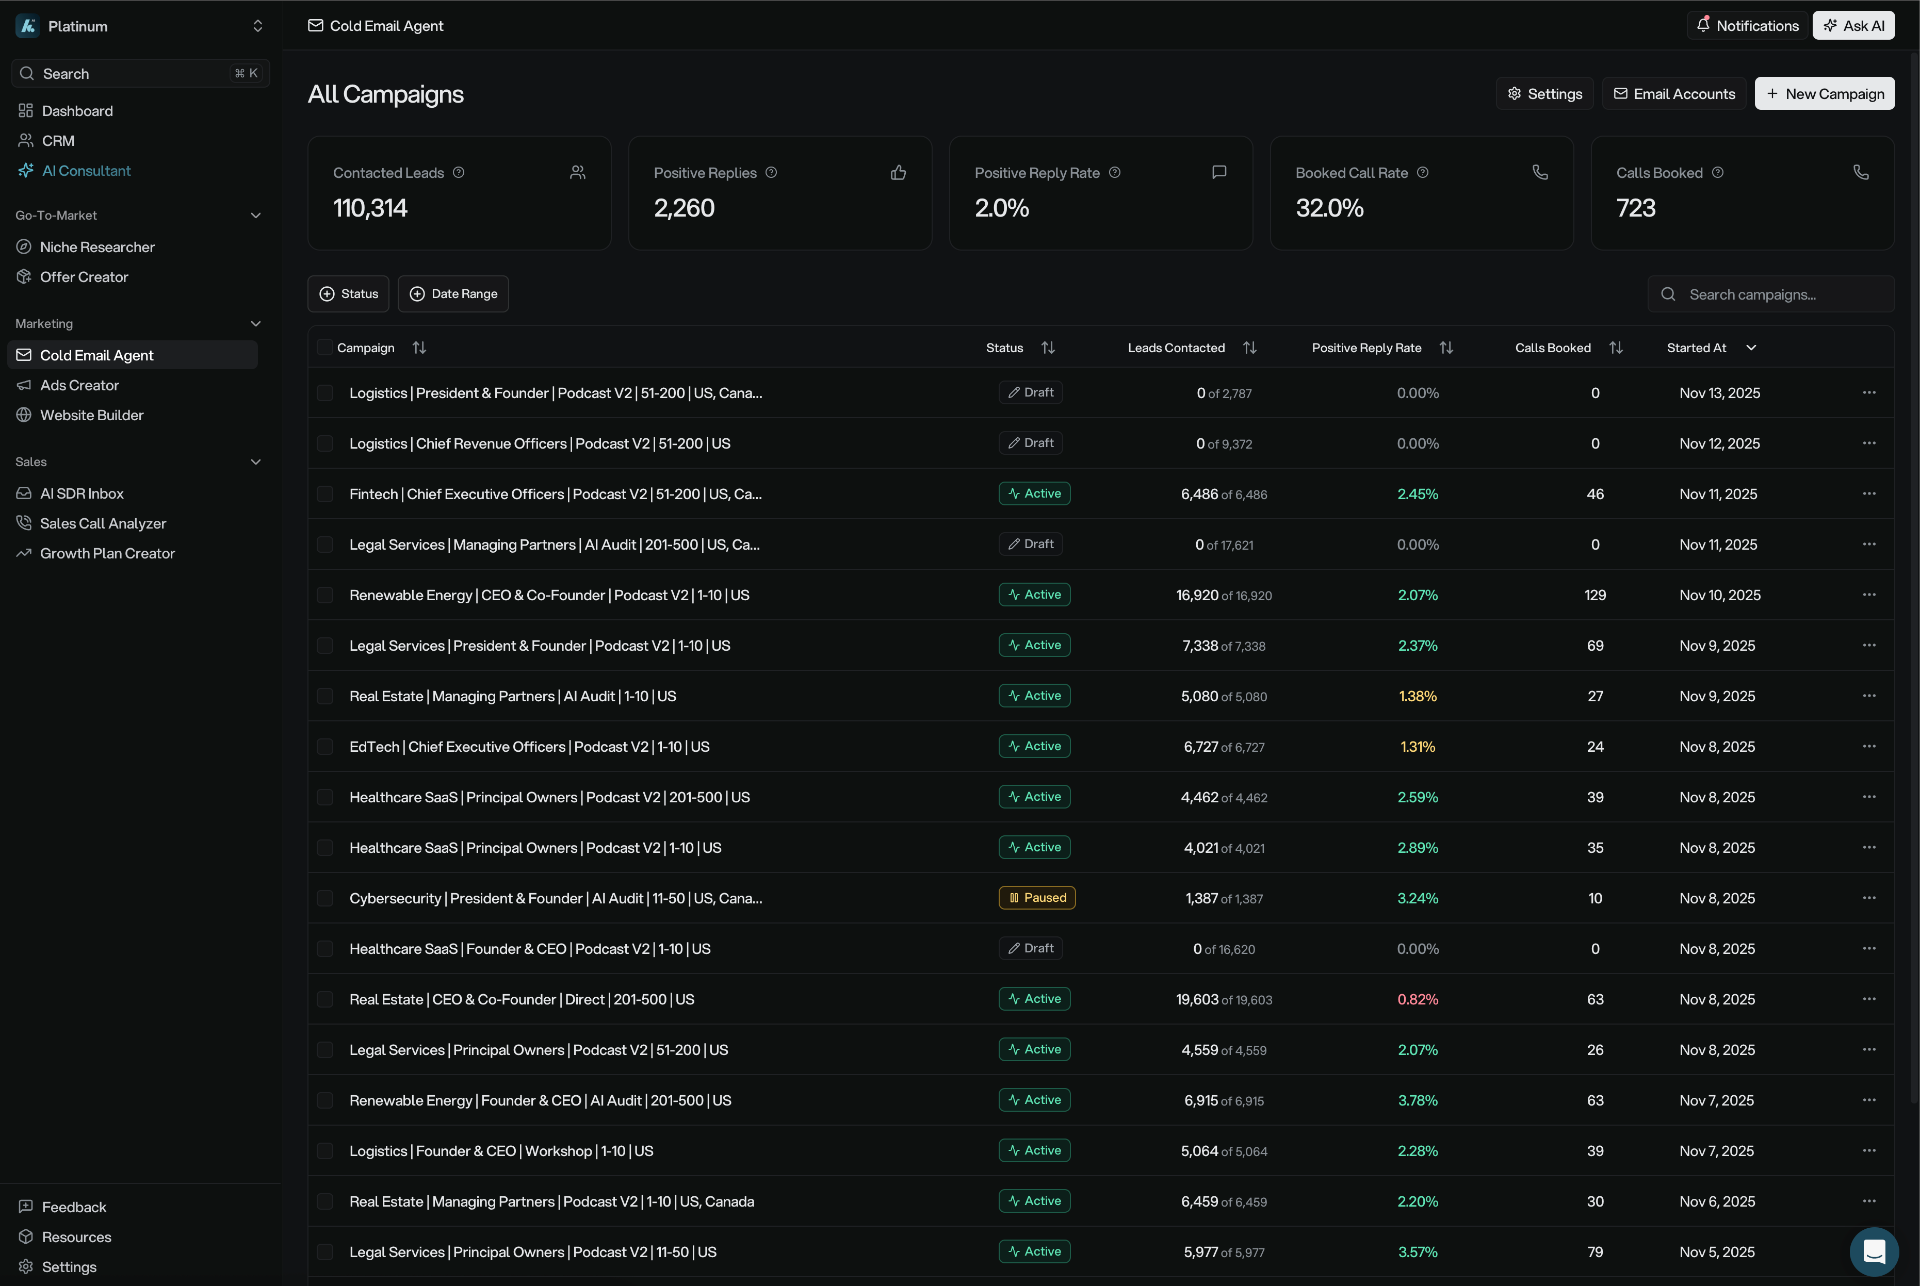
Task: Open Email Accounts settings
Action: pos(1674,93)
